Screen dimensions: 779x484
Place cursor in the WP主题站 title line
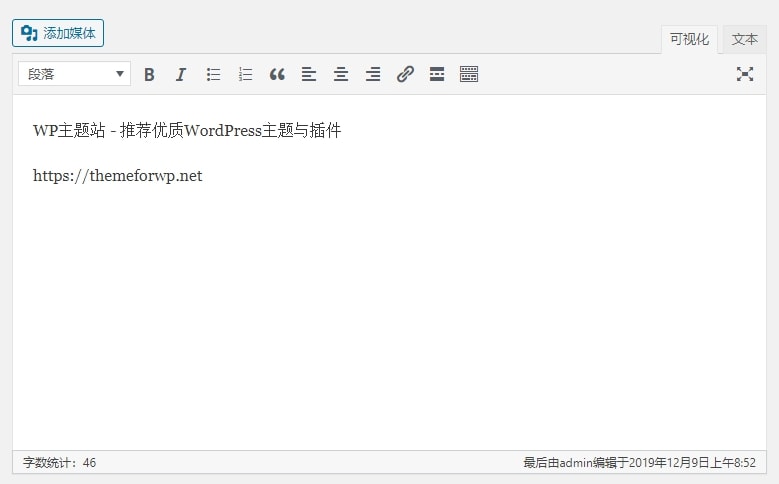(x=187, y=131)
